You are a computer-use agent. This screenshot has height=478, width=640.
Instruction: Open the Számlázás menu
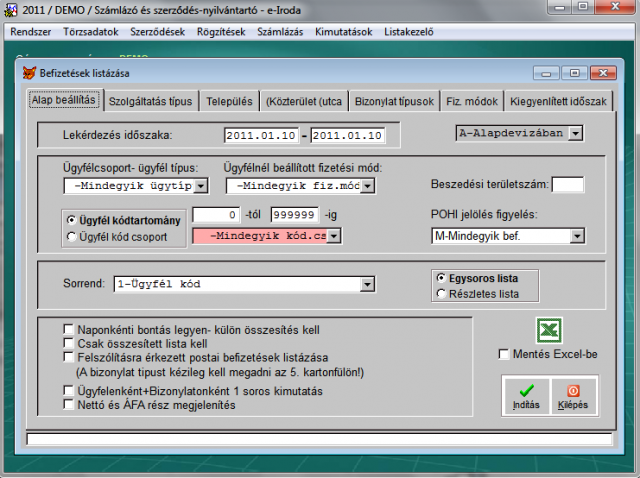[280, 31]
